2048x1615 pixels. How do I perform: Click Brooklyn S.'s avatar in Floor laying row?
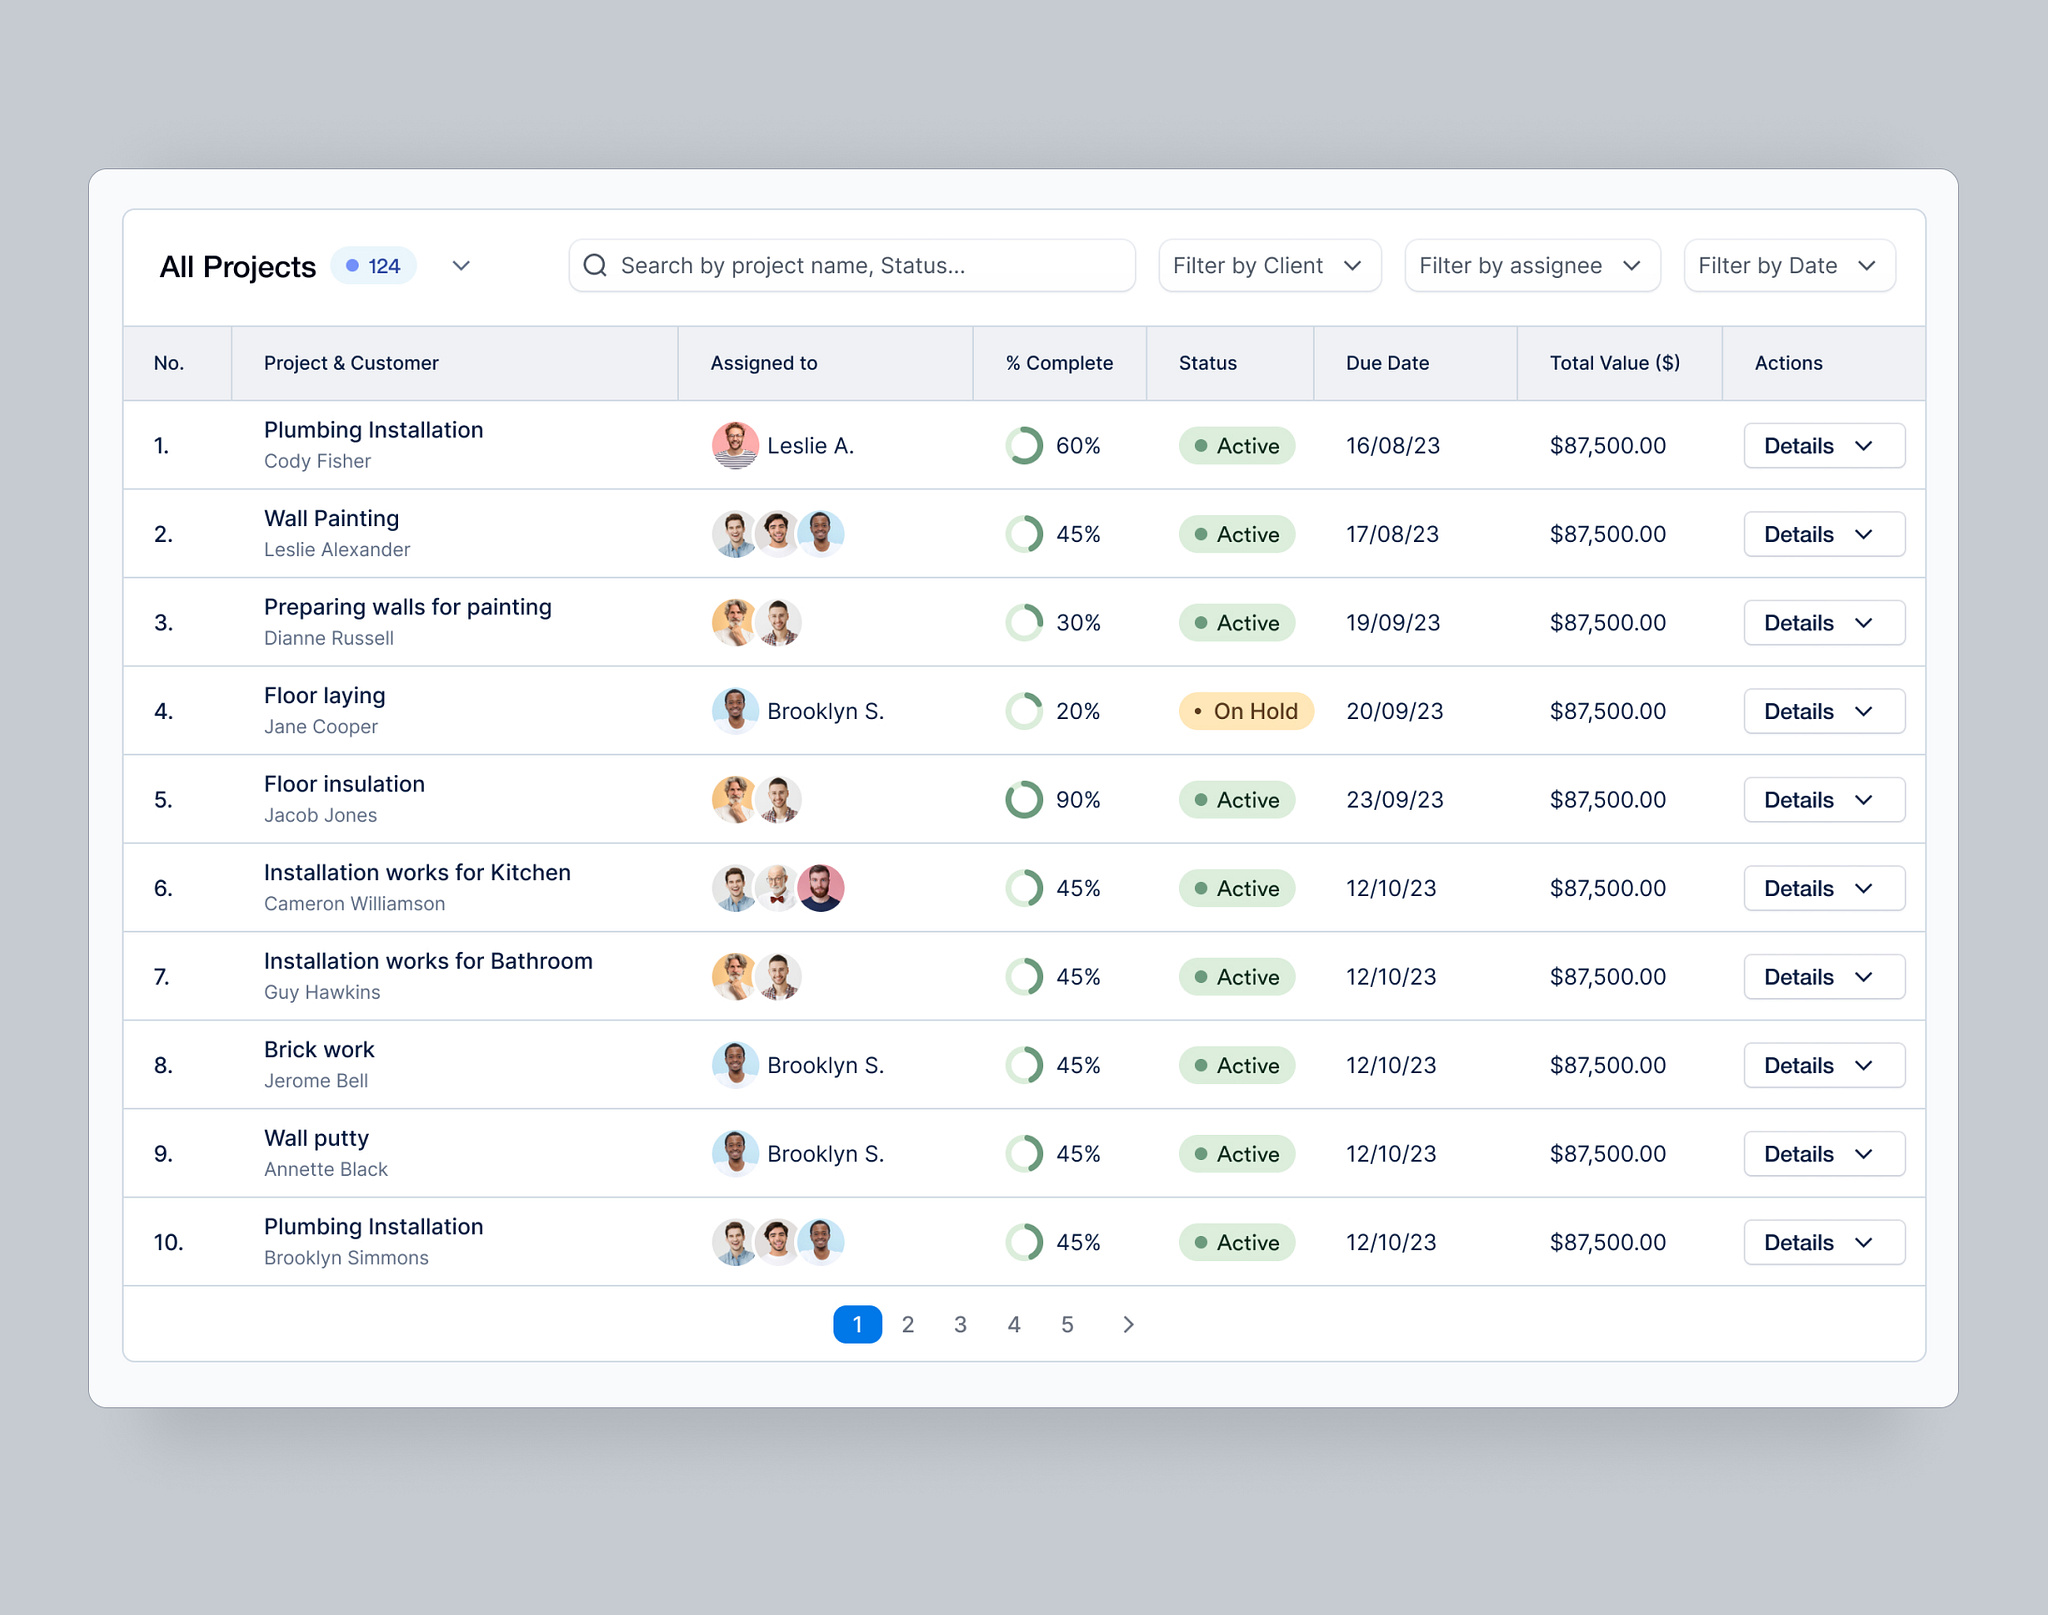pos(735,710)
